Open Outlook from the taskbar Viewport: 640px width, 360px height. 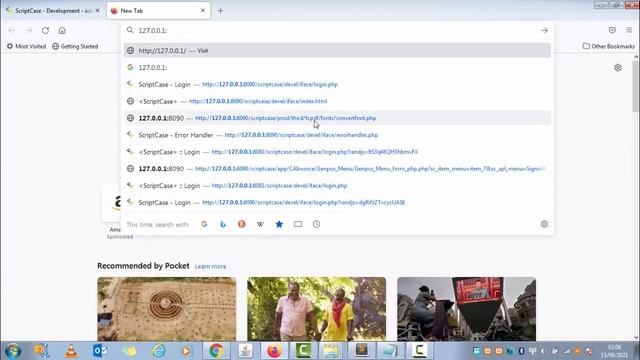point(100,351)
